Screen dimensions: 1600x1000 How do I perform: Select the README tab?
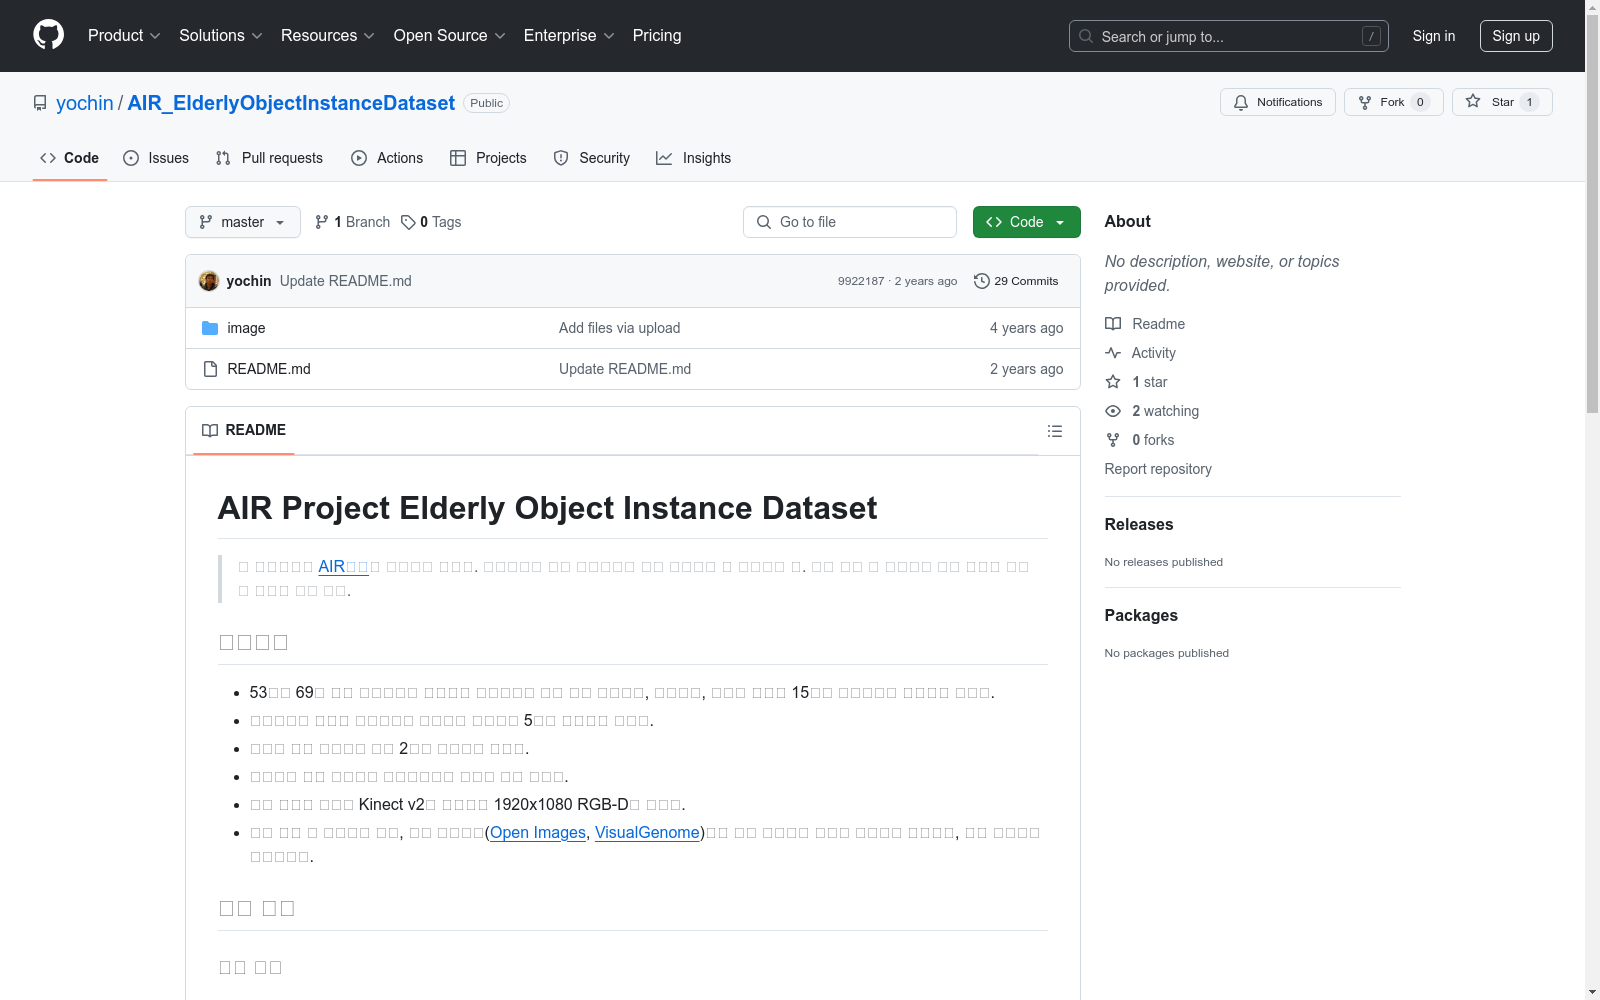click(x=244, y=430)
